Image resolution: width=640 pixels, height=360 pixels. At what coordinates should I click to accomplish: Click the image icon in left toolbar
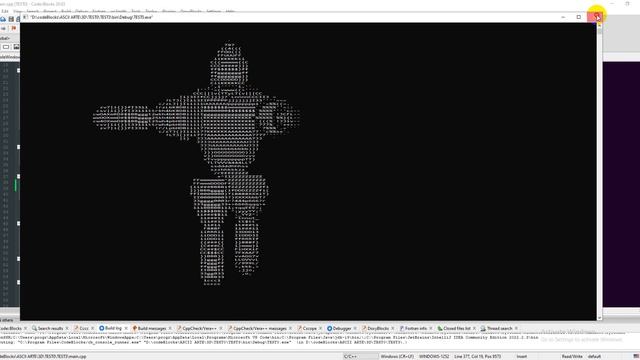click(x=16, y=47)
